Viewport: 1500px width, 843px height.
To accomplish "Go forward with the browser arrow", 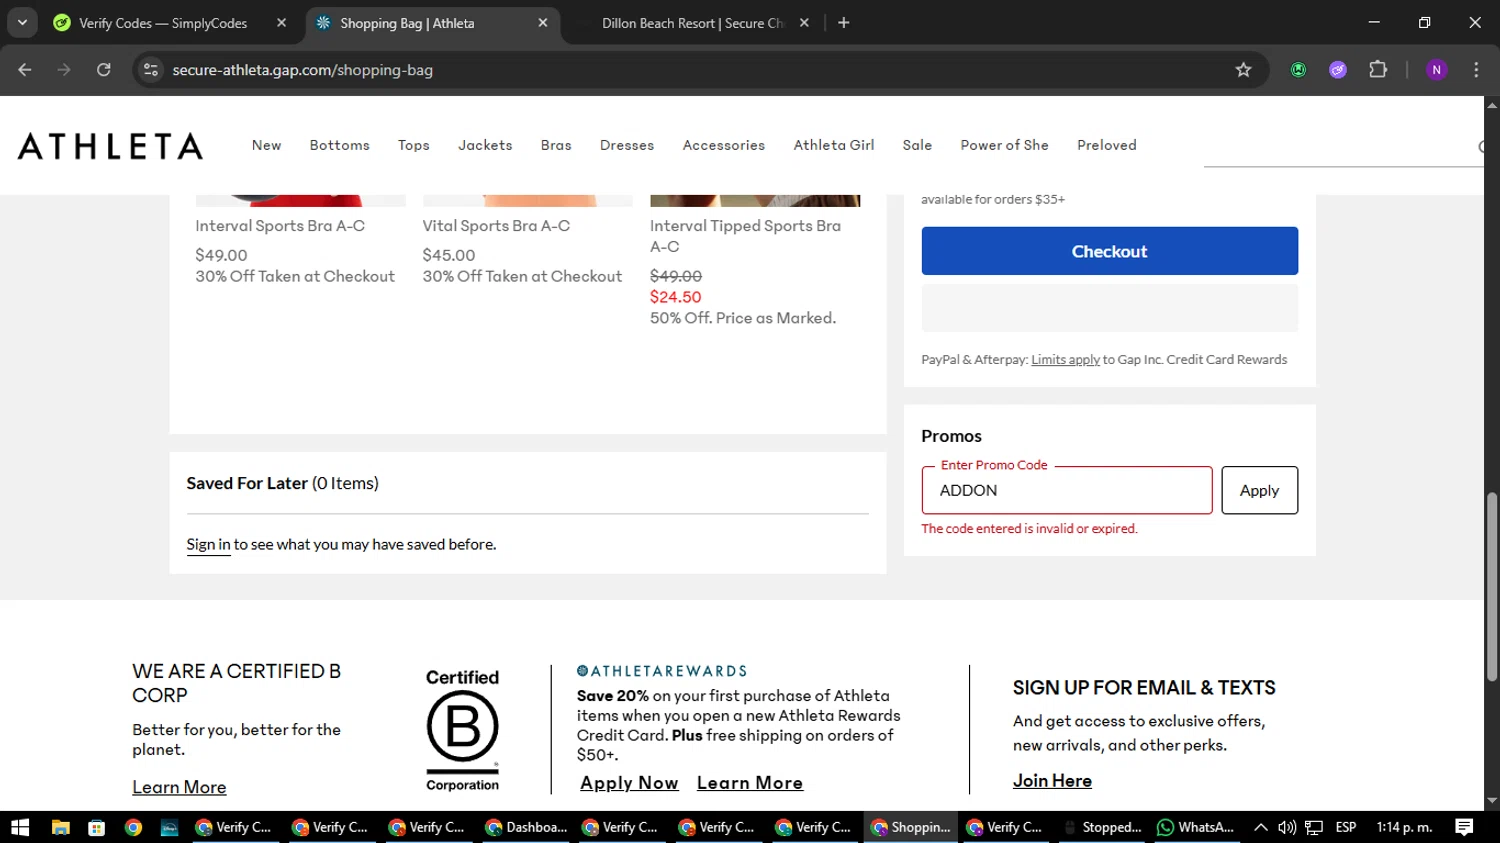I will pyautogui.click(x=64, y=70).
